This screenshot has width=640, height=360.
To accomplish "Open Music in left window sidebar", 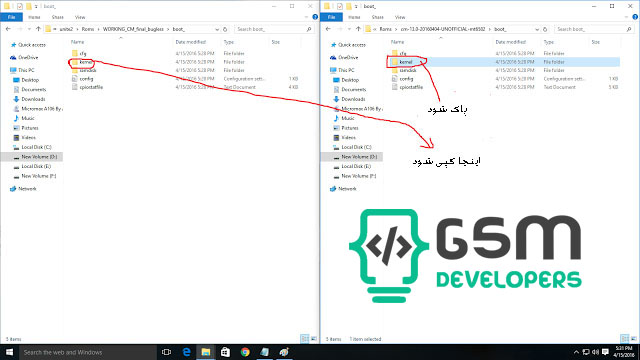I will pyautogui.click(x=24, y=118).
